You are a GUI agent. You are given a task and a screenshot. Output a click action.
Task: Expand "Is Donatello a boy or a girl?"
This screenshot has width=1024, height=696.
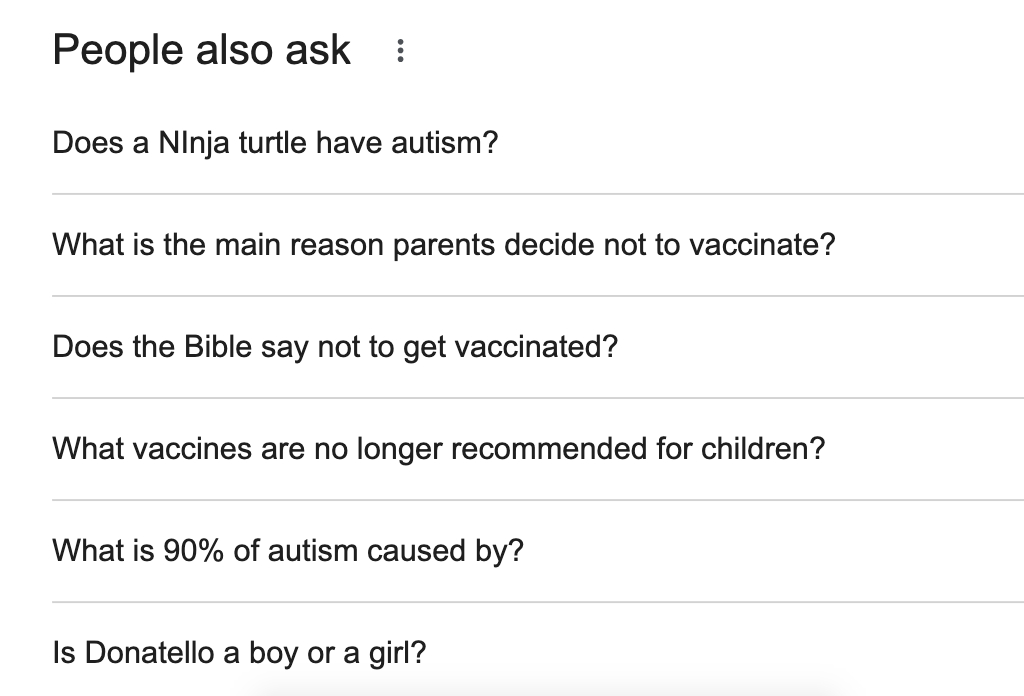[x=239, y=653]
